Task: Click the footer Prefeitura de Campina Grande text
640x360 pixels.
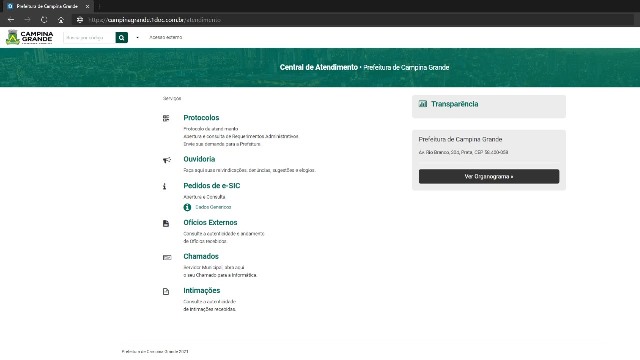Action: (x=155, y=351)
